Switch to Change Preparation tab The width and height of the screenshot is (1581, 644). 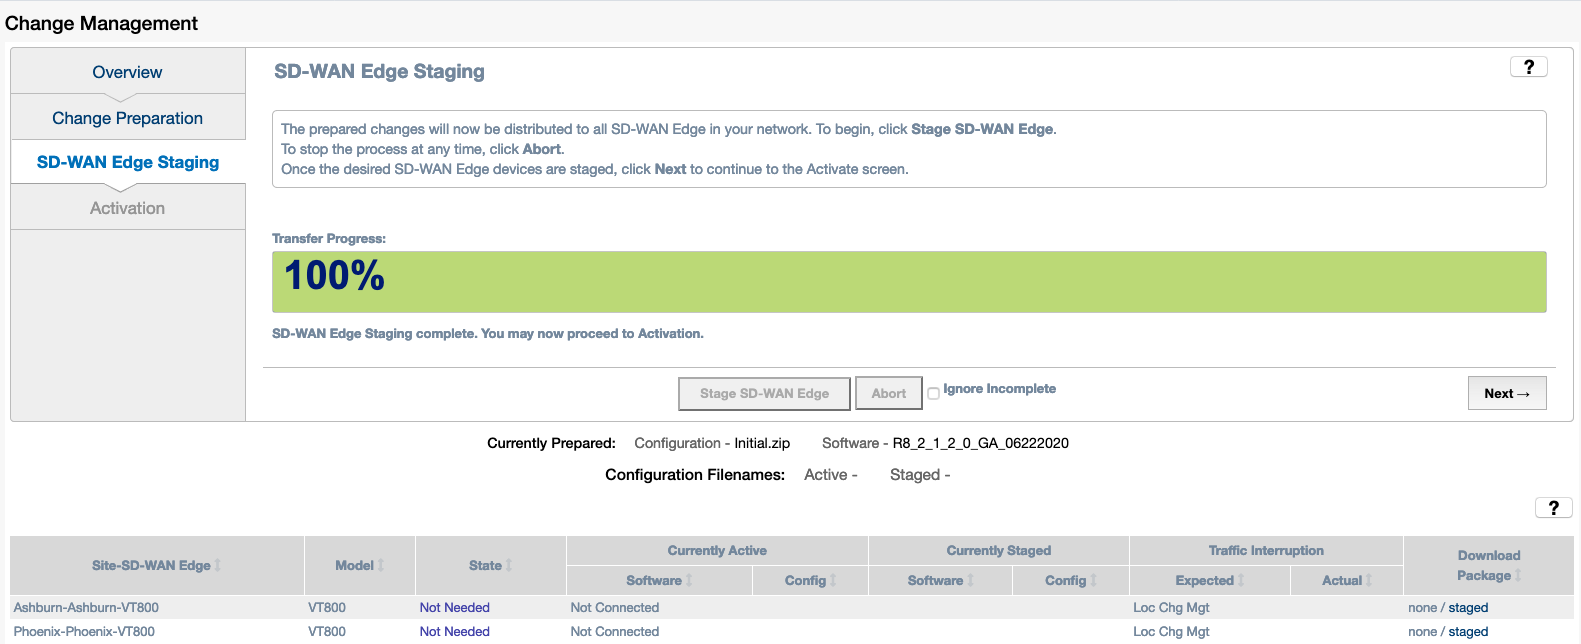(127, 118)
